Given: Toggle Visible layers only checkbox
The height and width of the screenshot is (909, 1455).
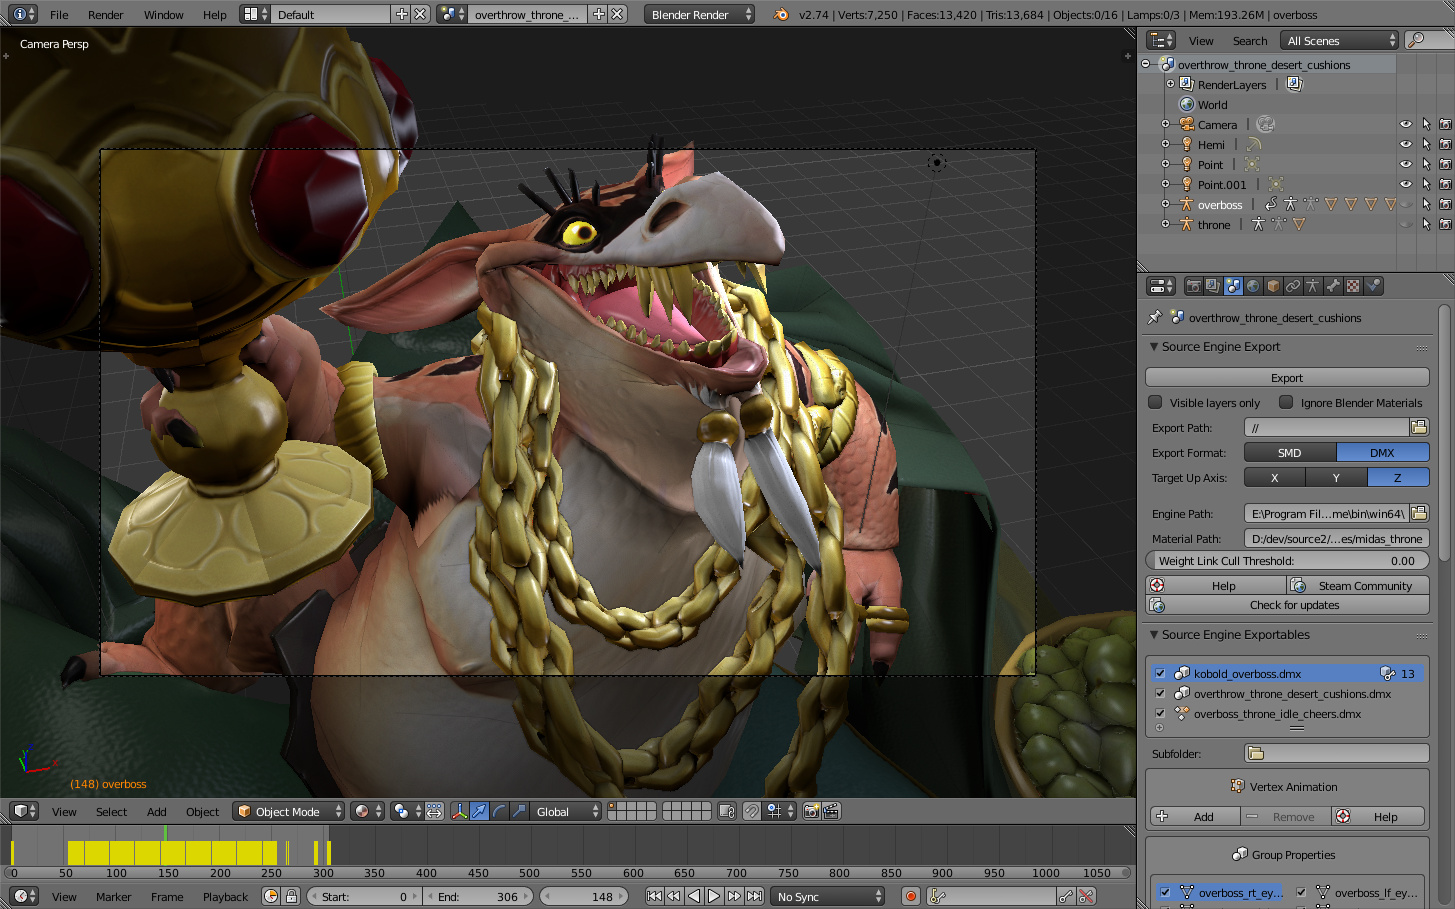Looking at the screenshot, I should tap(1155, 402).
